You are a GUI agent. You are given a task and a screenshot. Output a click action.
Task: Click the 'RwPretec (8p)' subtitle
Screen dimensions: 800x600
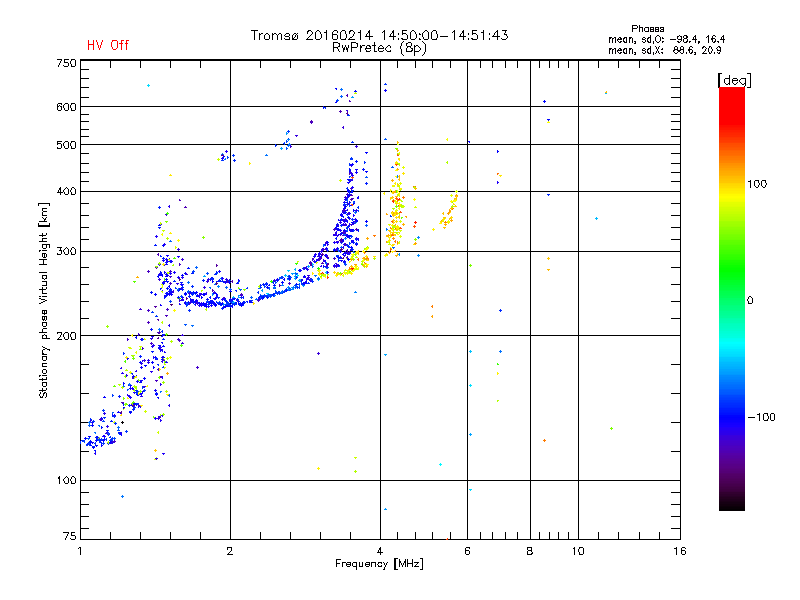[379, 48]
